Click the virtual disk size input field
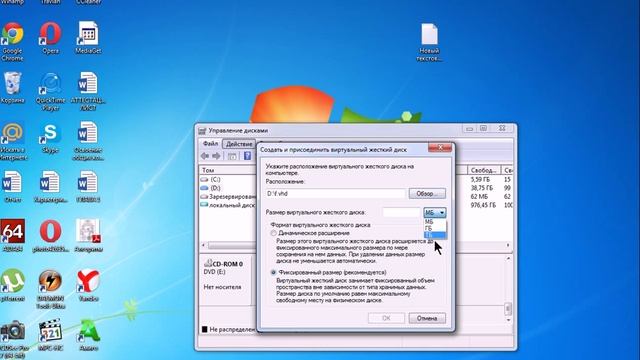The height and width of the screenshot is (360, 640). pyautogui.click(x=401, y=213)
